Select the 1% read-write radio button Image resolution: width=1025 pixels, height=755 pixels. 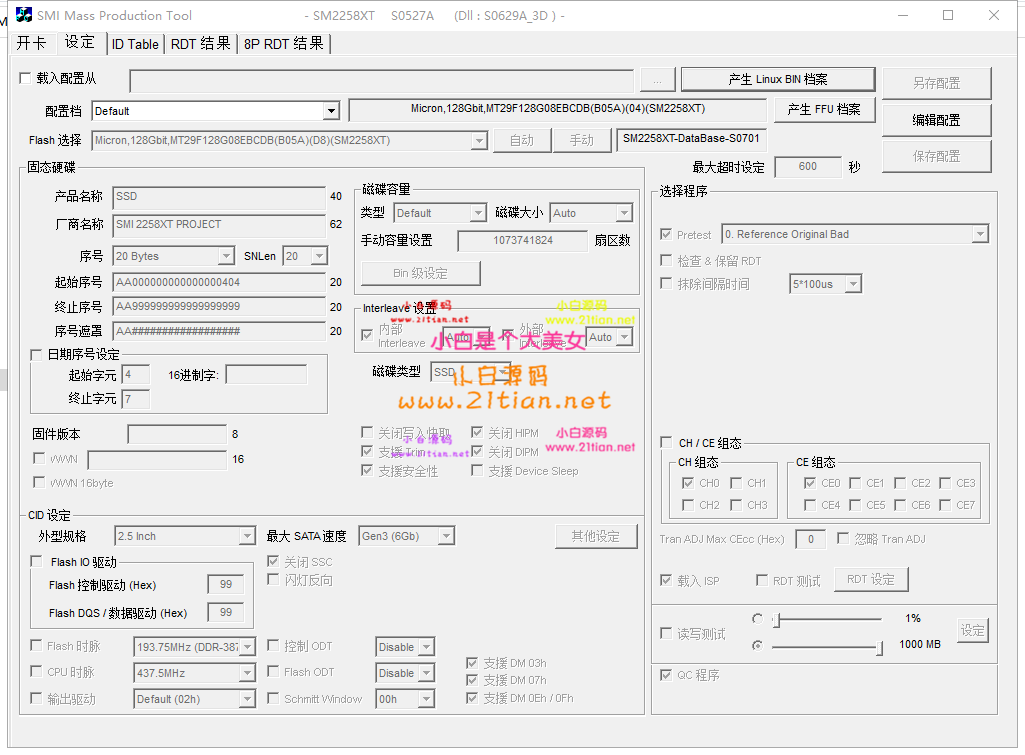[757, 618]
